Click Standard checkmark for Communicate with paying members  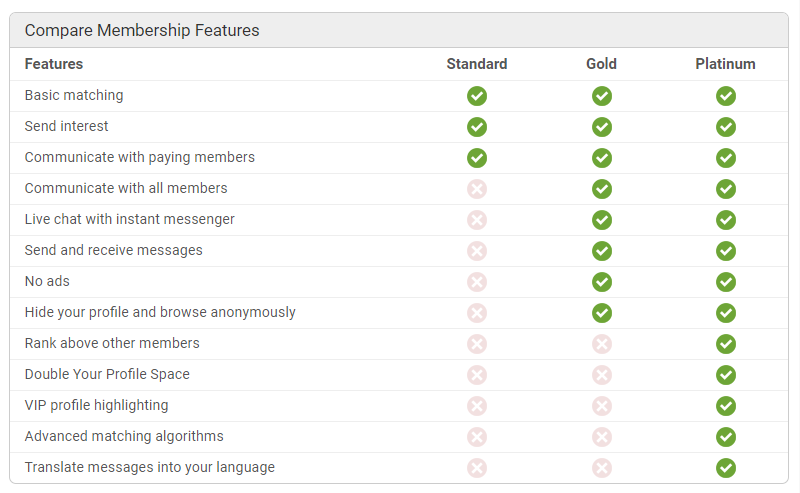[x=477, y=158]
